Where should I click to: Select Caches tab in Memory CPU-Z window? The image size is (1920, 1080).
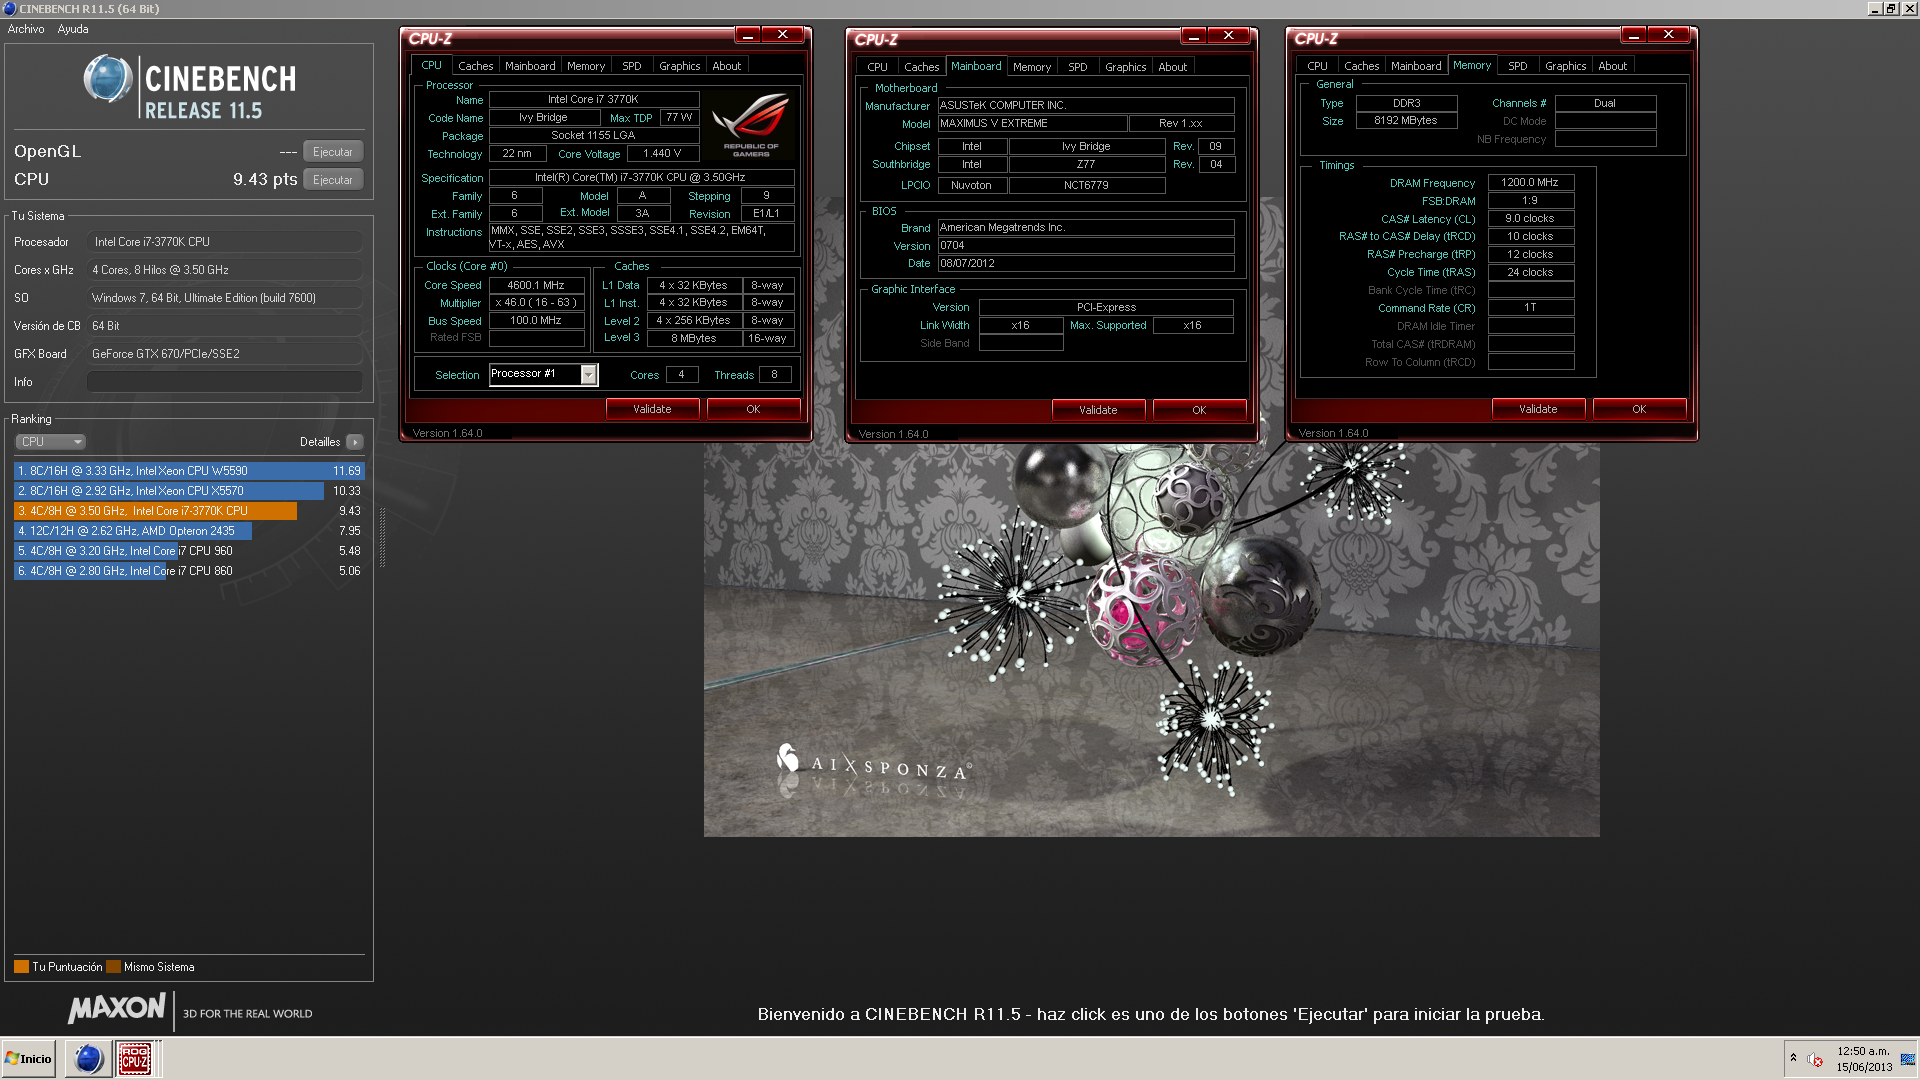tap(1362, 66)
